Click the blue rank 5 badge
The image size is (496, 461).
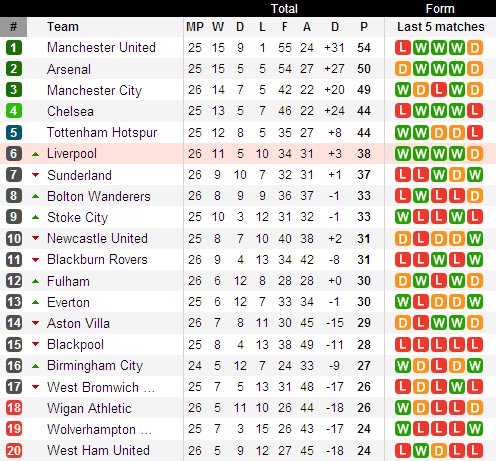click(x=14, y=132)
